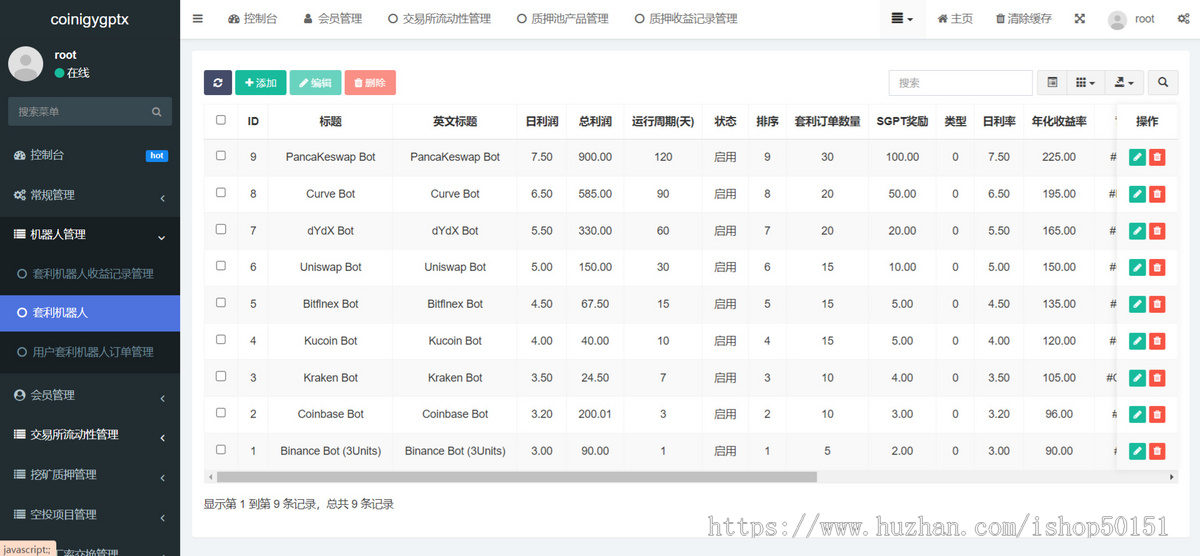Toggle the sidebar hamburger menu icon
Screen dimensions: 1200x556
tap(197, 19)
